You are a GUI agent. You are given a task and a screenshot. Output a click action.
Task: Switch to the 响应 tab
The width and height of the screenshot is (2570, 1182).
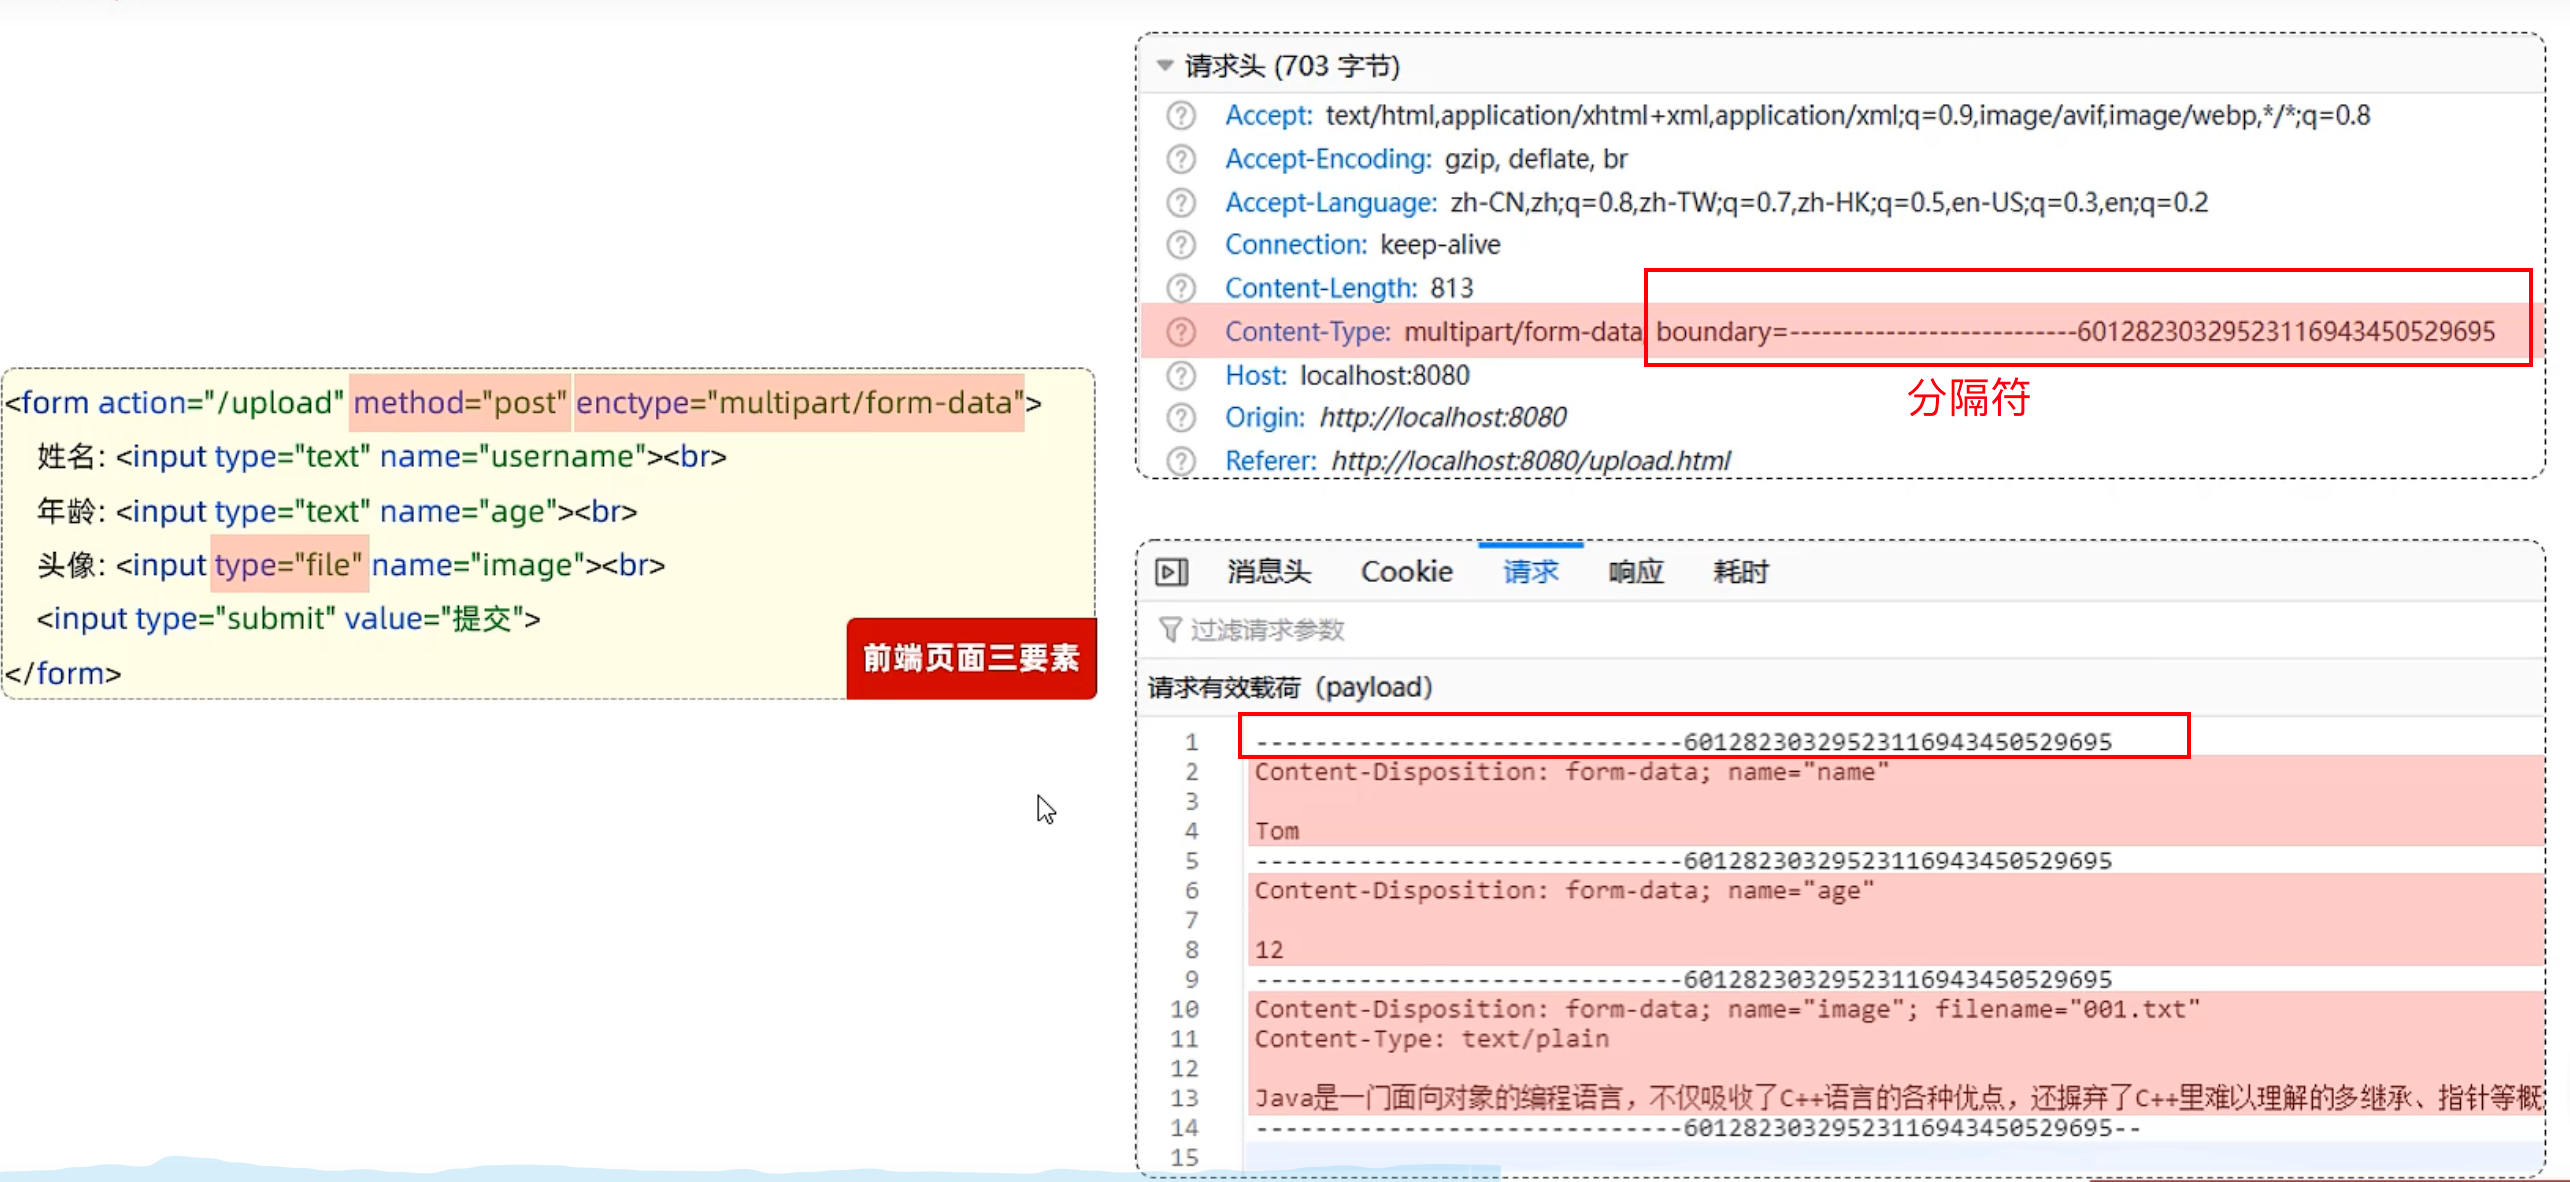[1636, 572]
